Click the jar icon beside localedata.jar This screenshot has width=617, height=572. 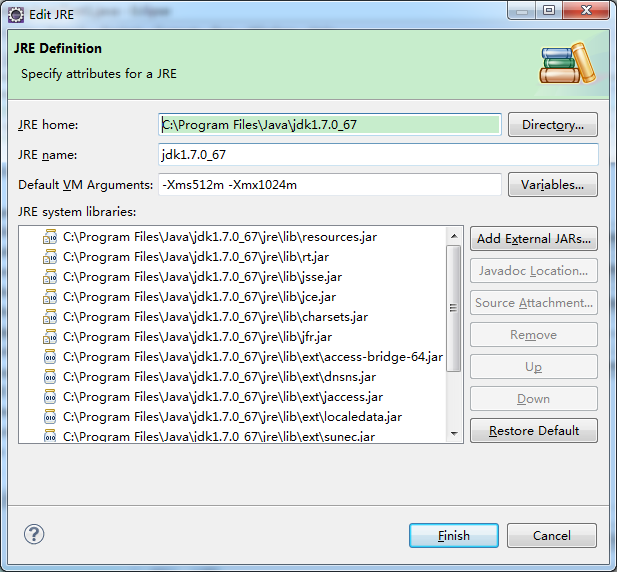[50, 417]
